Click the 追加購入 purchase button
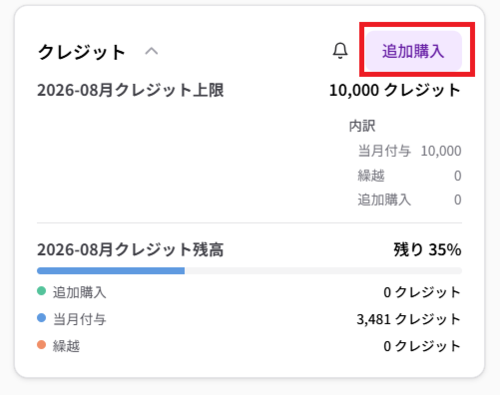Viewport: 500px width, 395px height. [x=413, y=51]
